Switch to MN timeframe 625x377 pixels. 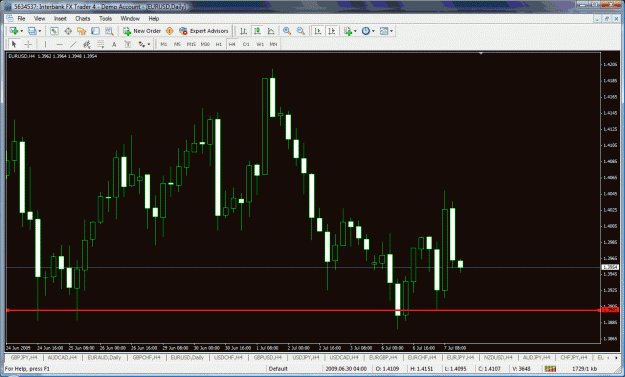pos(273,44)
